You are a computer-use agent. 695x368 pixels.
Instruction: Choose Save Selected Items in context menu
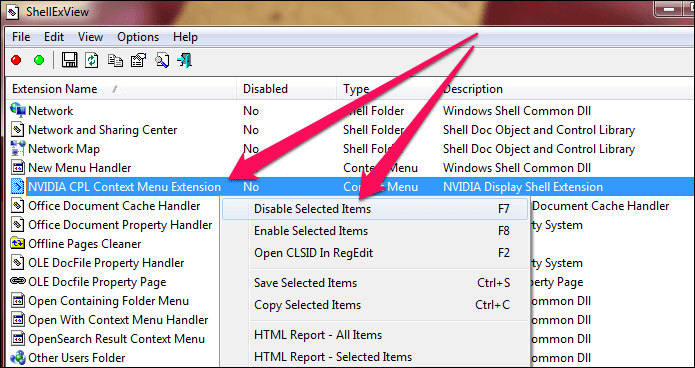375,283
